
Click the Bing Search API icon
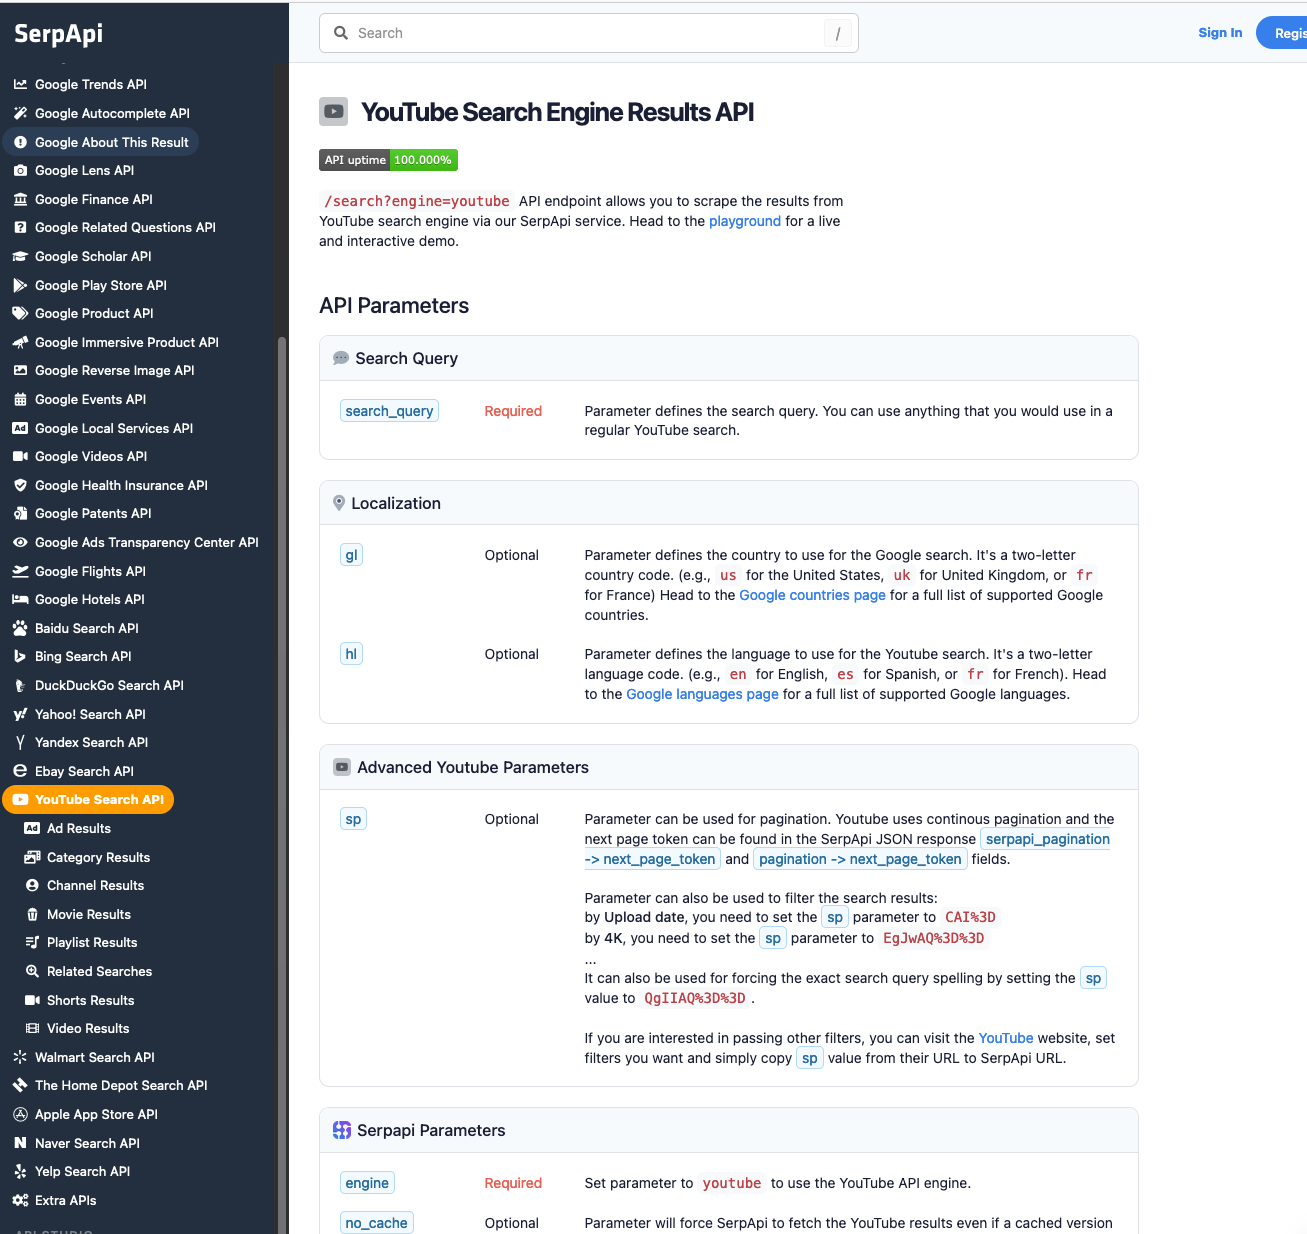click(20, 657)
